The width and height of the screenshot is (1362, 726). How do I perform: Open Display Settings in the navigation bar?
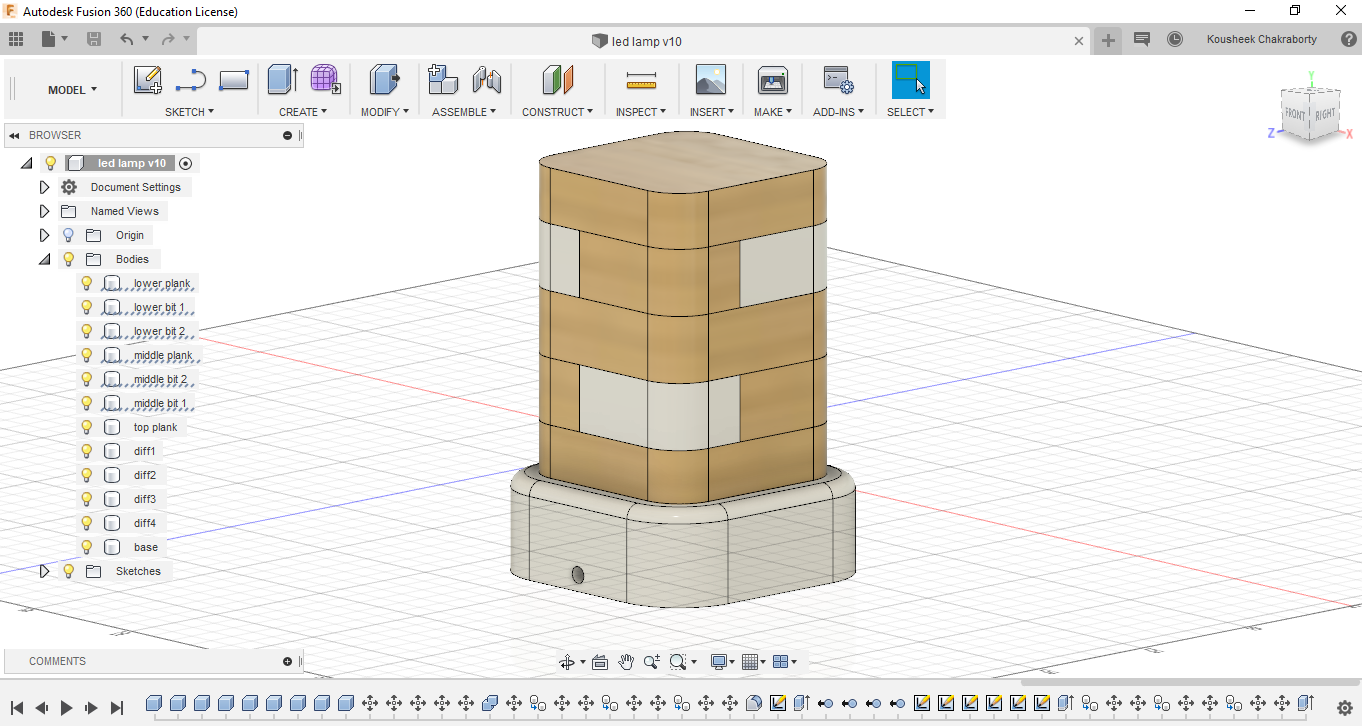718,661
